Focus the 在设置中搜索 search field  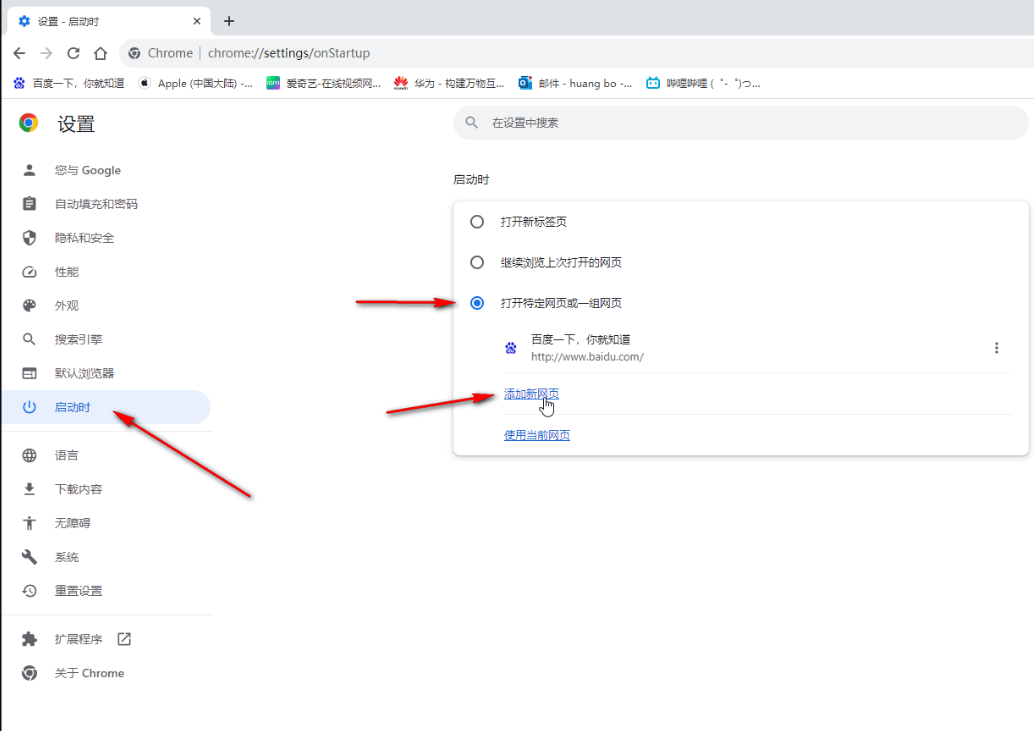click(x=741, y=123)
